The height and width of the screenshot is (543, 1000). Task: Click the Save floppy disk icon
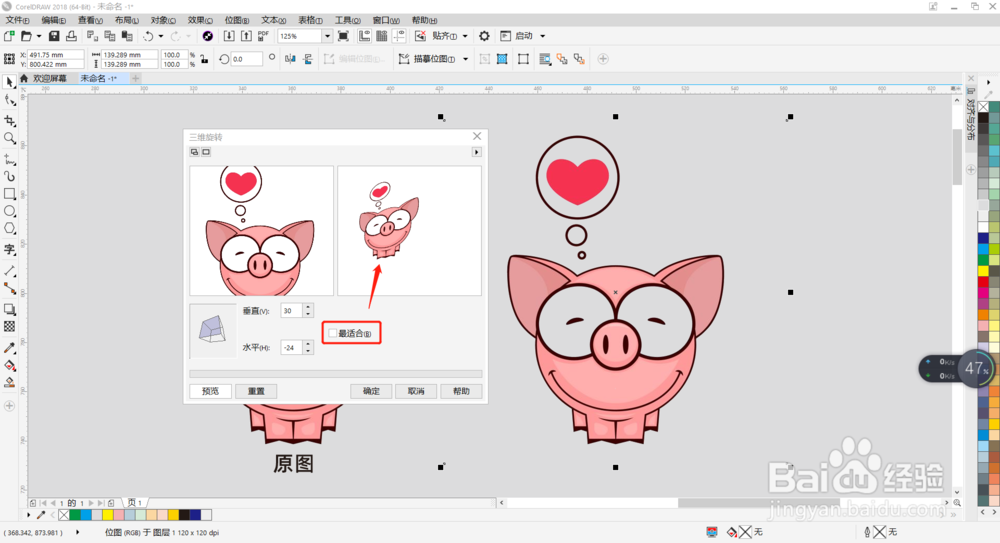point(54,36)
